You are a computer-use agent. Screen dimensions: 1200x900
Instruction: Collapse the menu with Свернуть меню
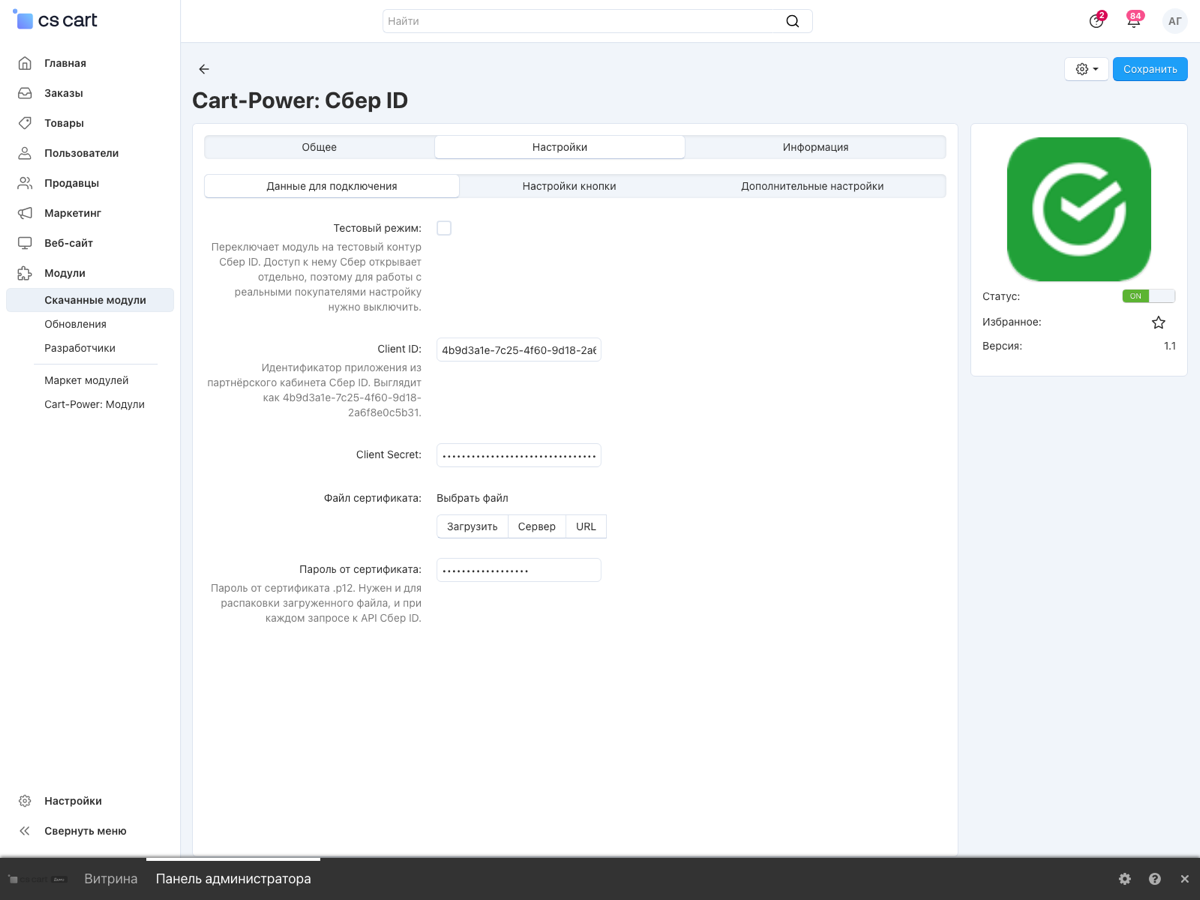click(x=85, y=831)
